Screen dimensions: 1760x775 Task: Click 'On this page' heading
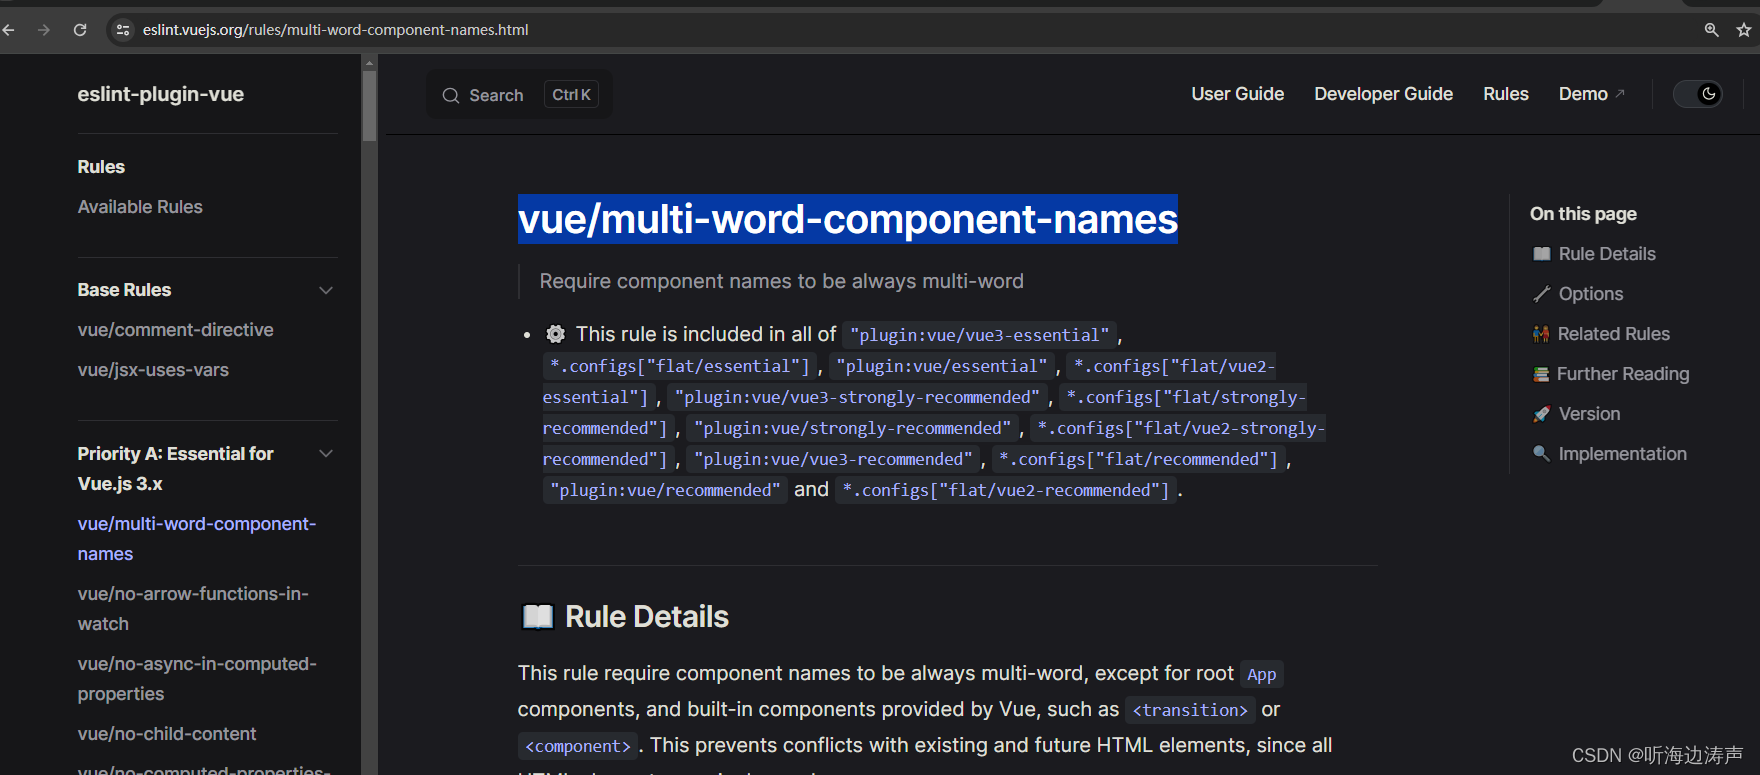pyautogui.click(x=1583, y=214)
